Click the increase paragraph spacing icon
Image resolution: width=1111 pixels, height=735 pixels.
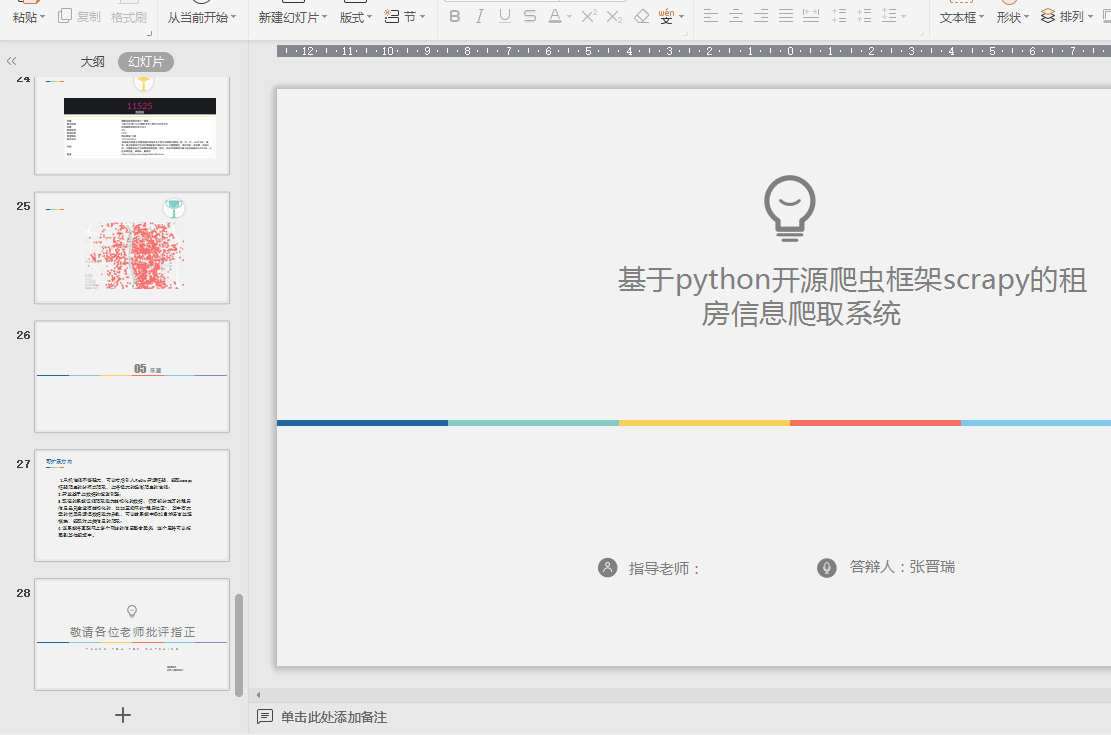click(839, 16)
